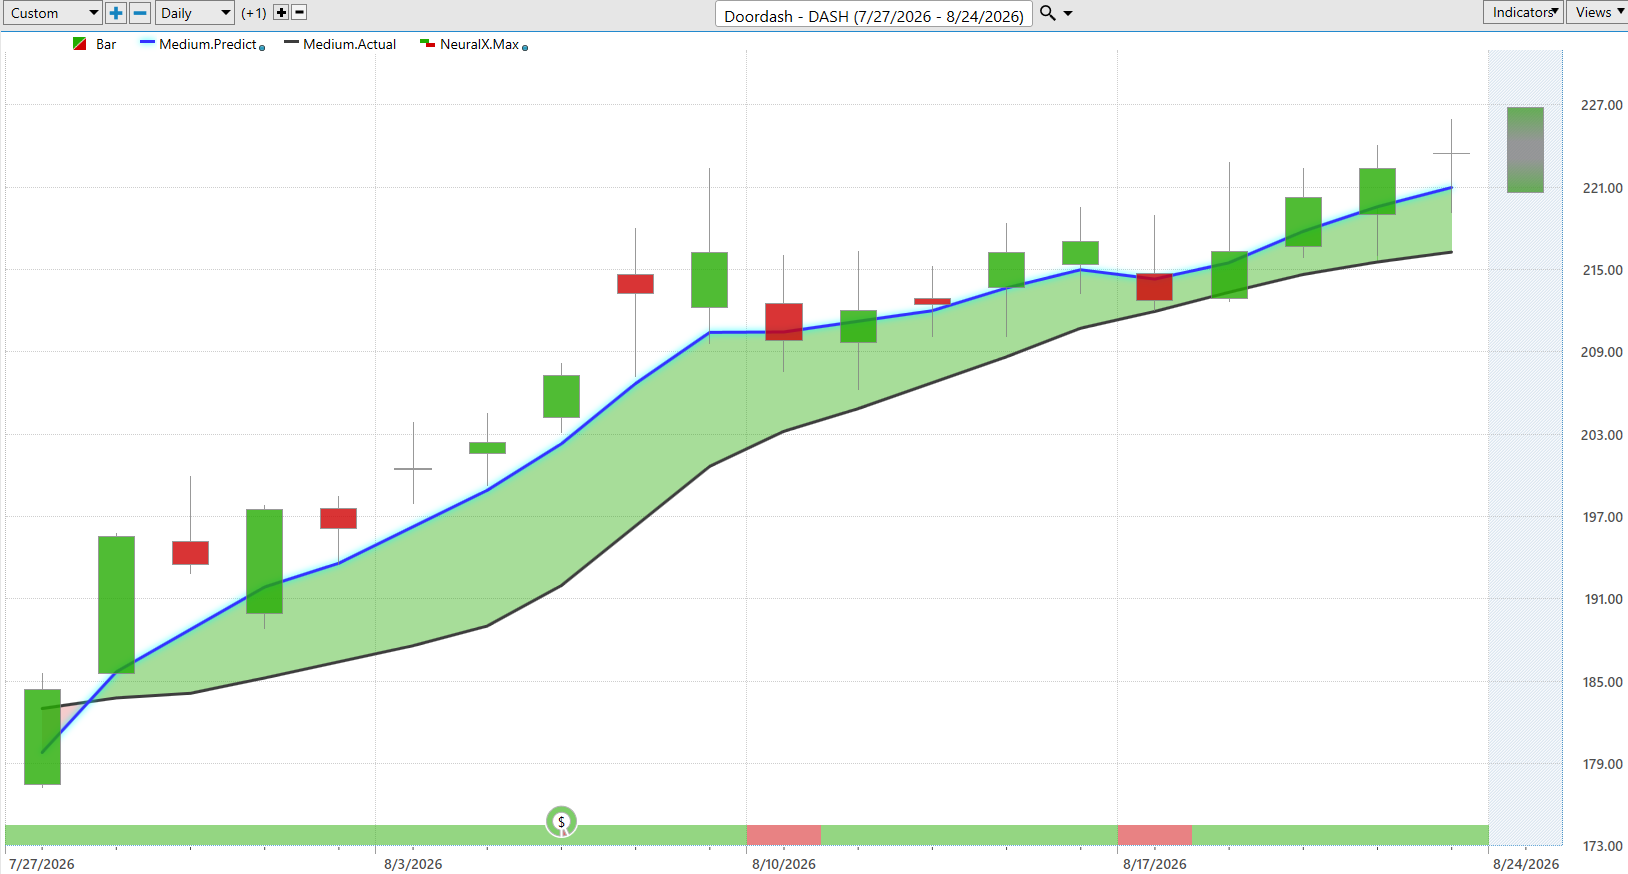
Task: Click the Doordash - DASH symbol title
Action: [x=874, y=15]
